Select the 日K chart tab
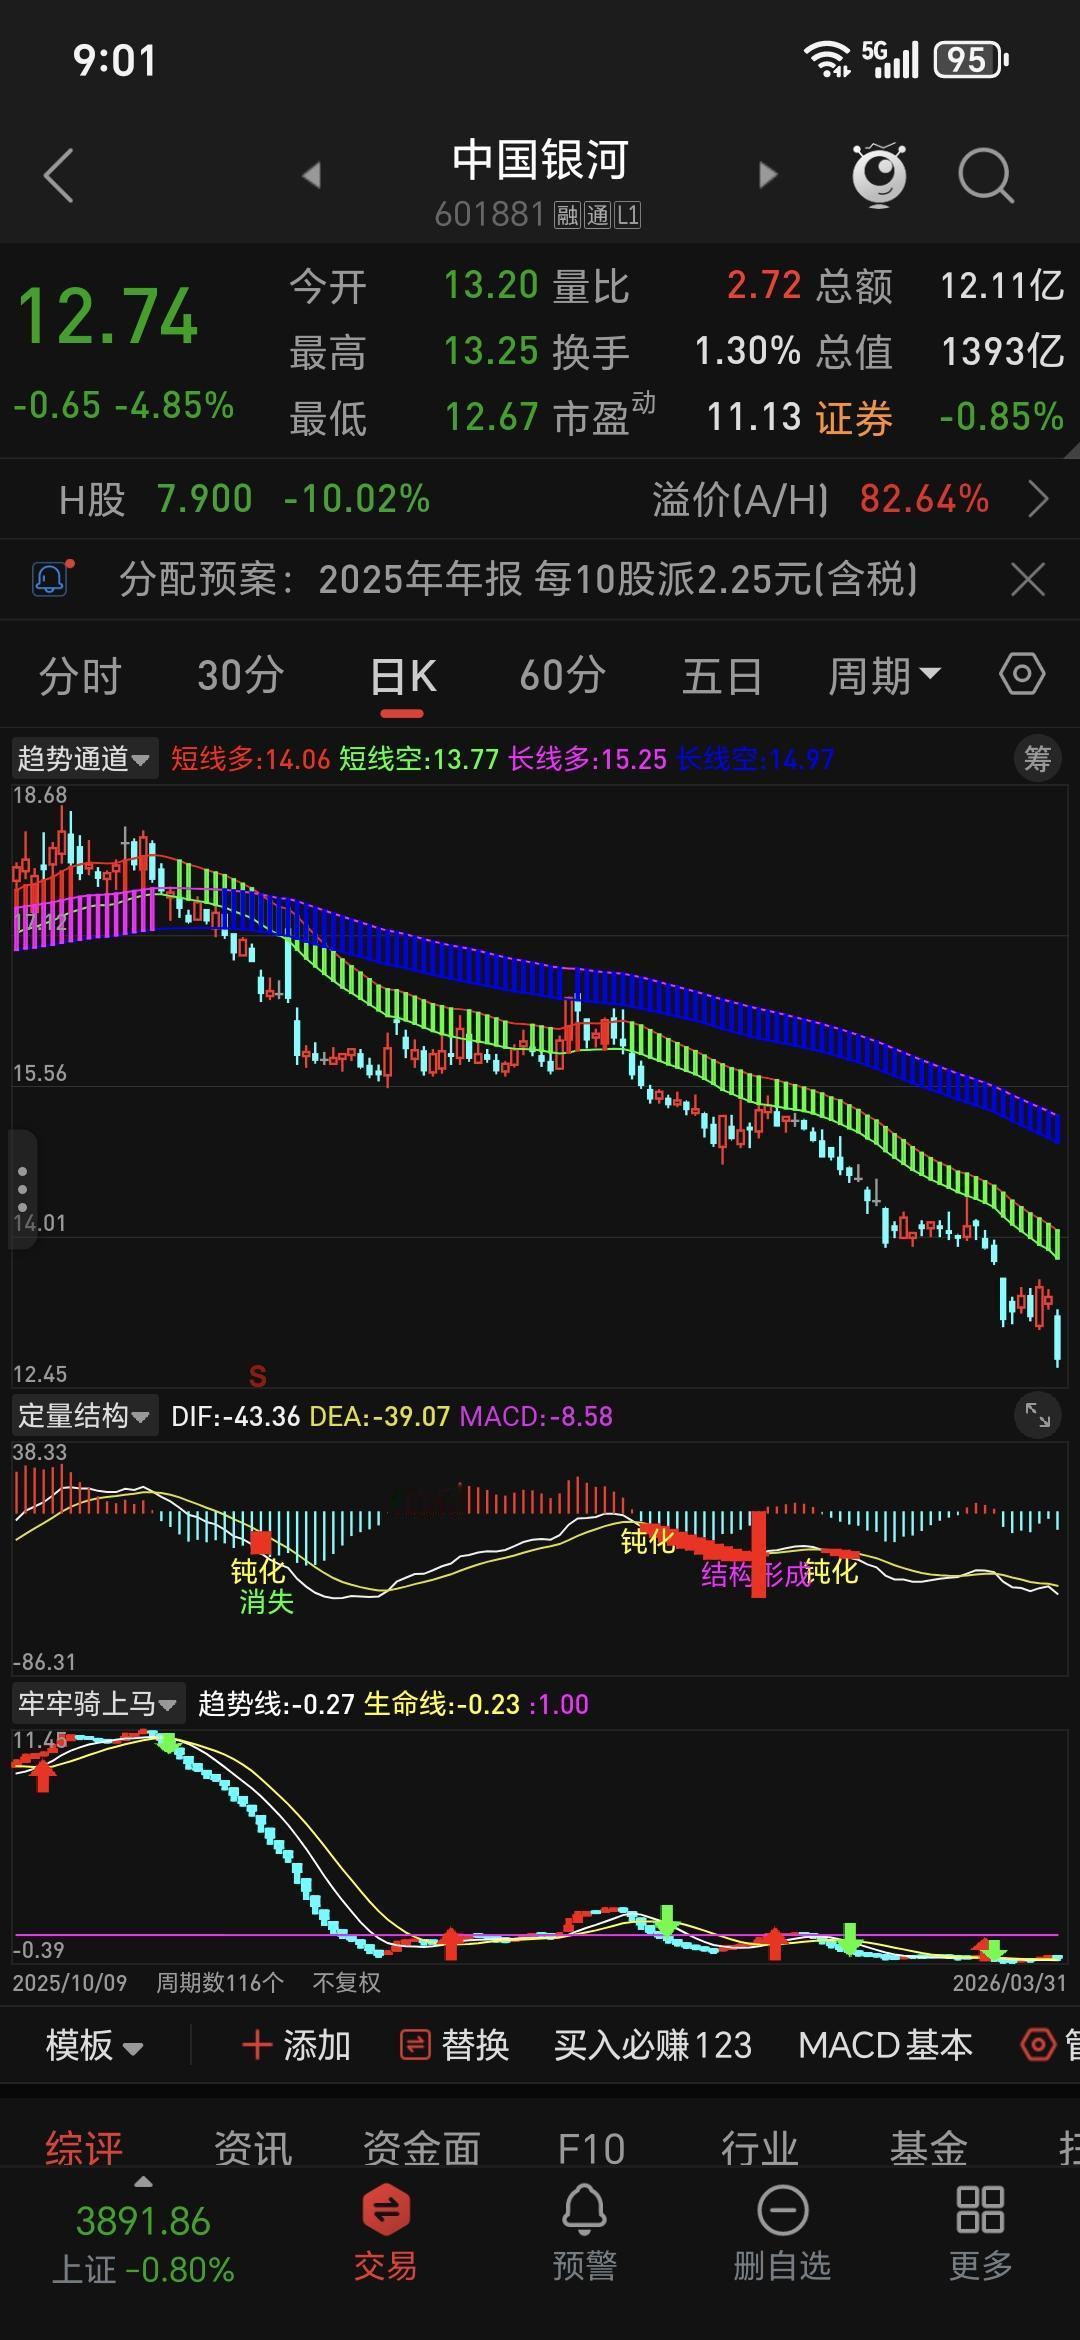Screen dimensions: 1080x2340 pos(402,676)
